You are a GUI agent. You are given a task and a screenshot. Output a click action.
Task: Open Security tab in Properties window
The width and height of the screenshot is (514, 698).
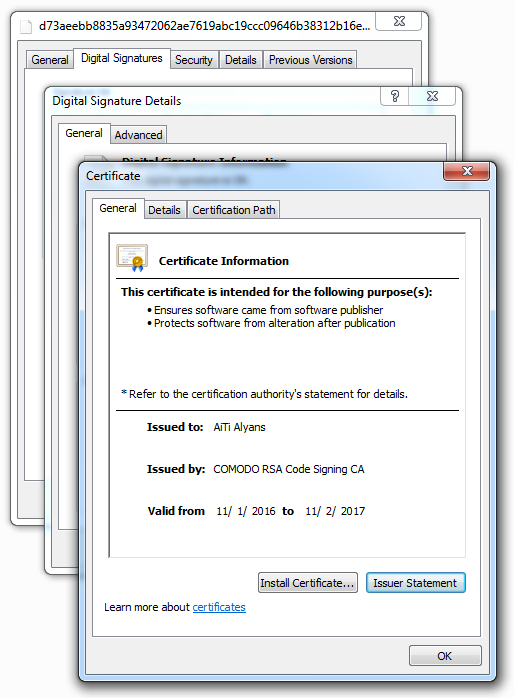[194, 60]
